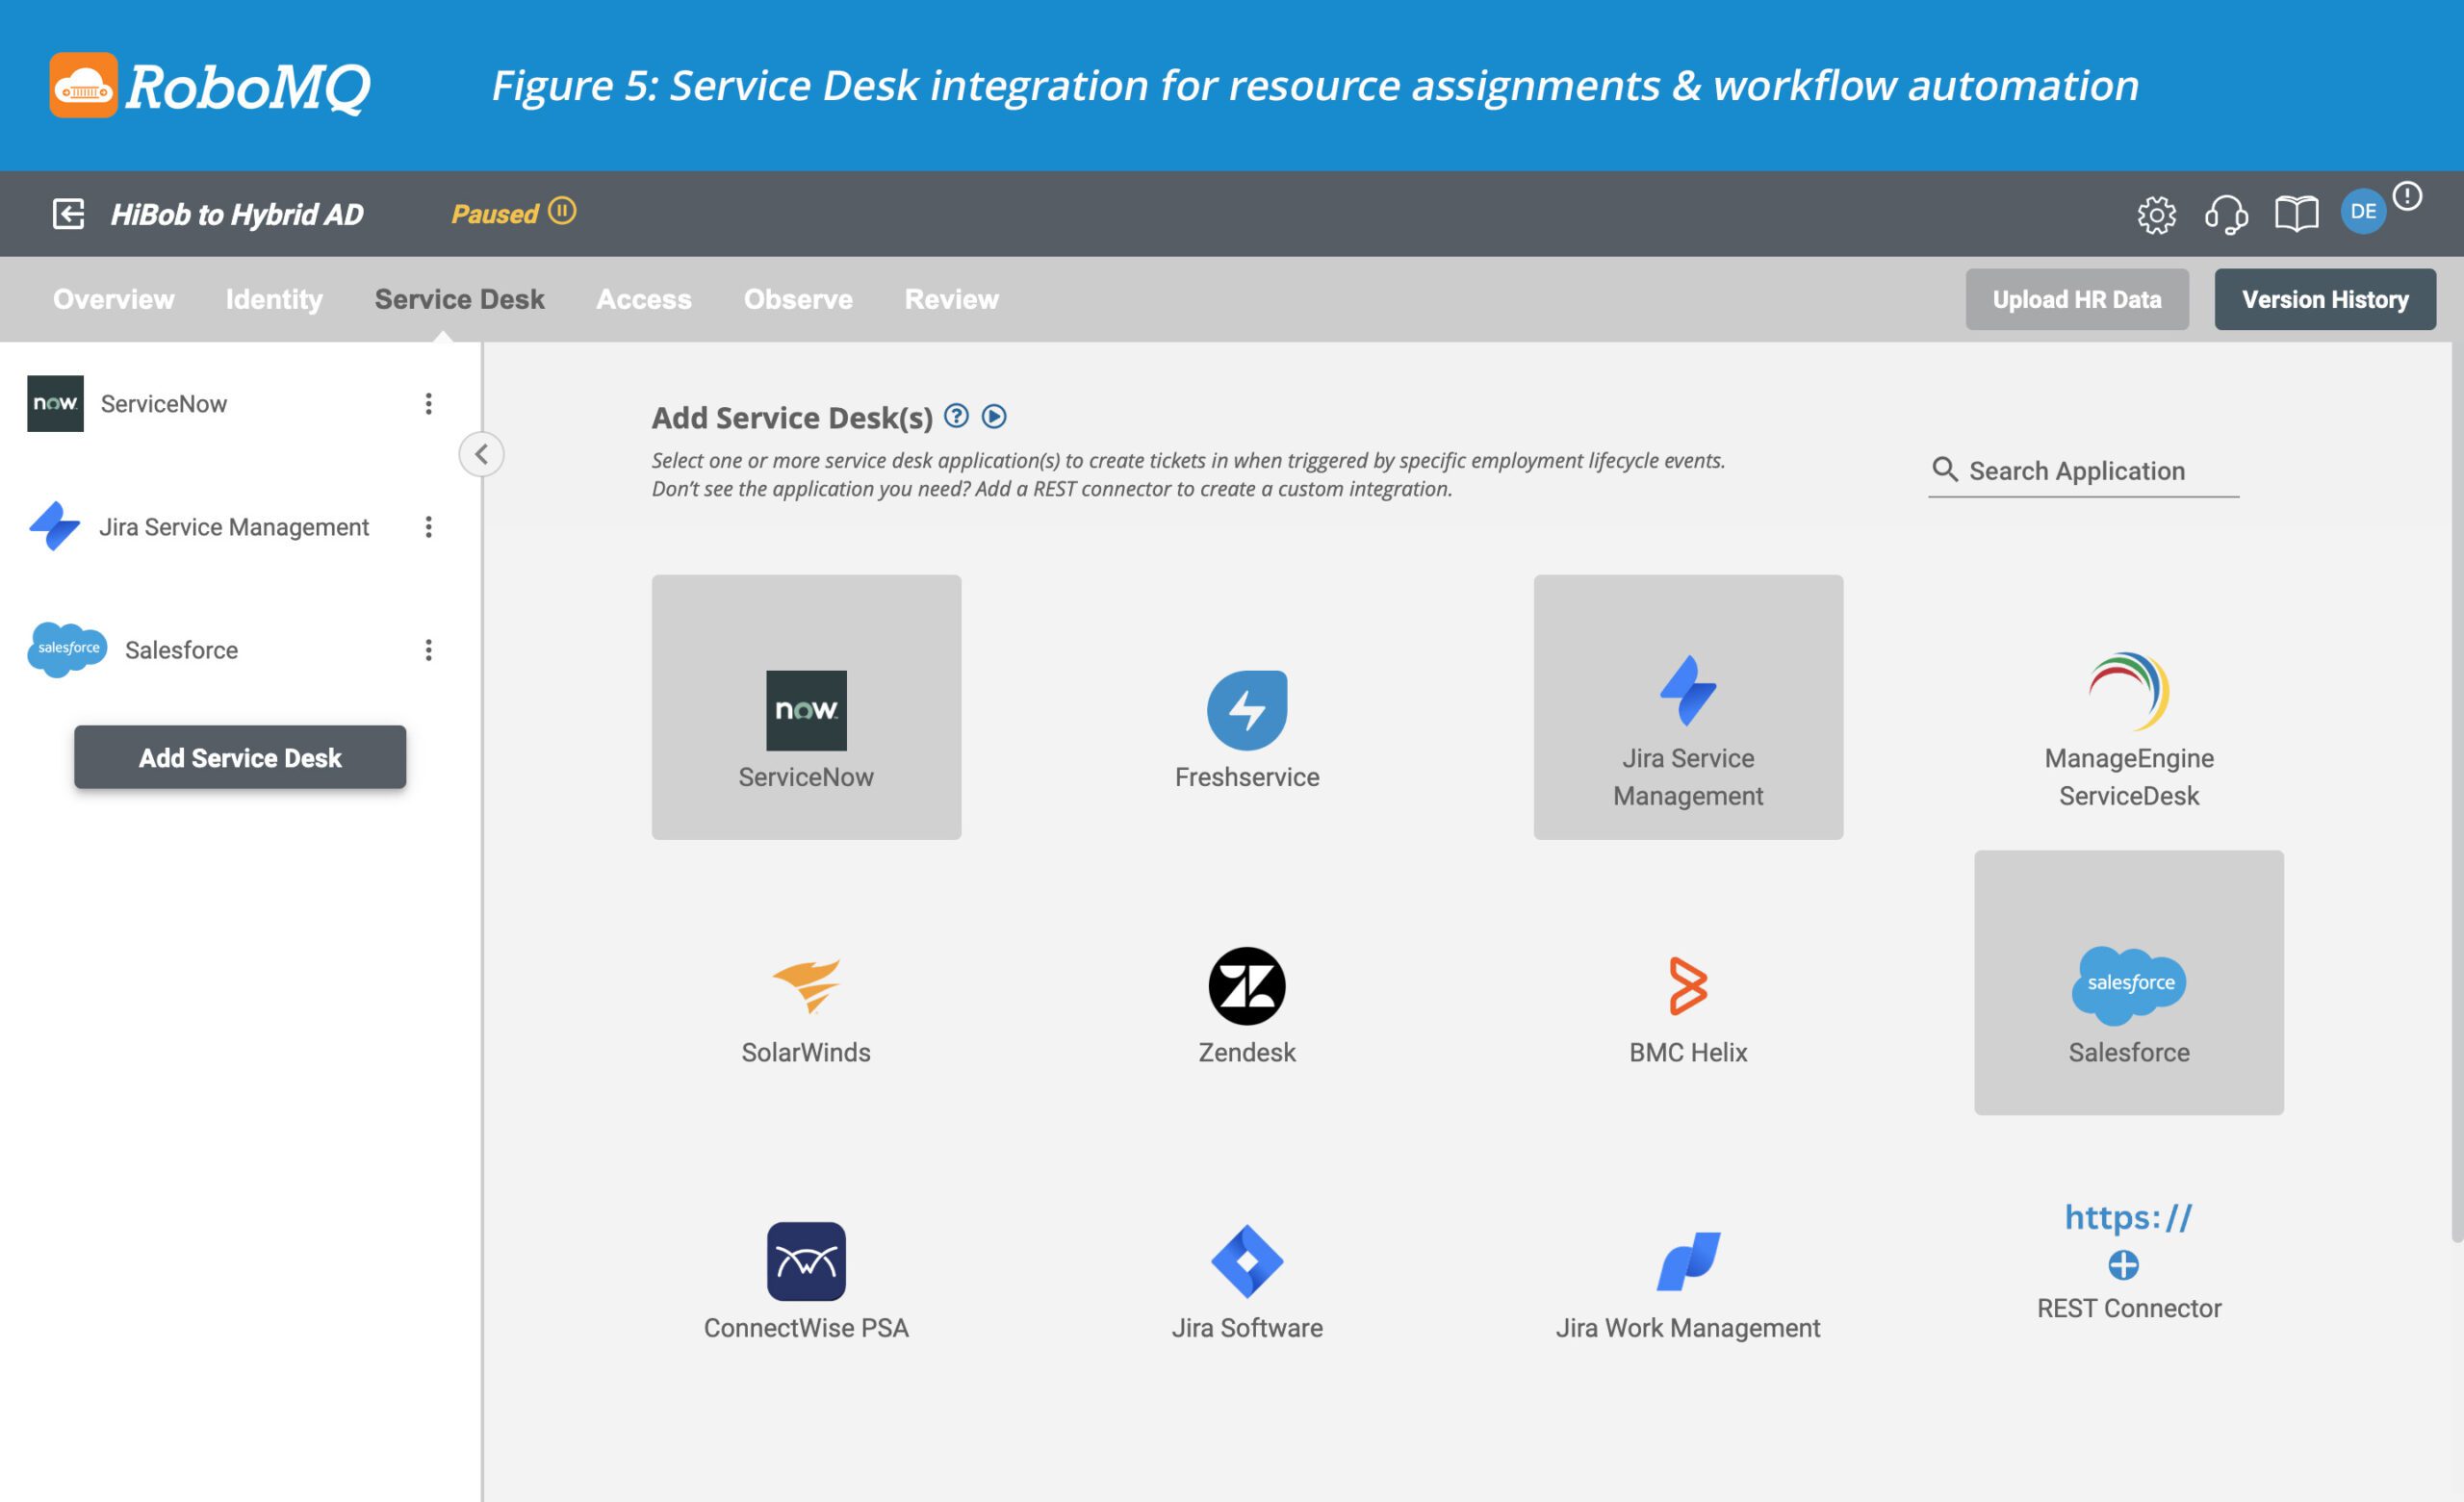Click the Add Service Desk button
The height and width of the screenshot is (1502, 2464).
click(x=240, y=757)
